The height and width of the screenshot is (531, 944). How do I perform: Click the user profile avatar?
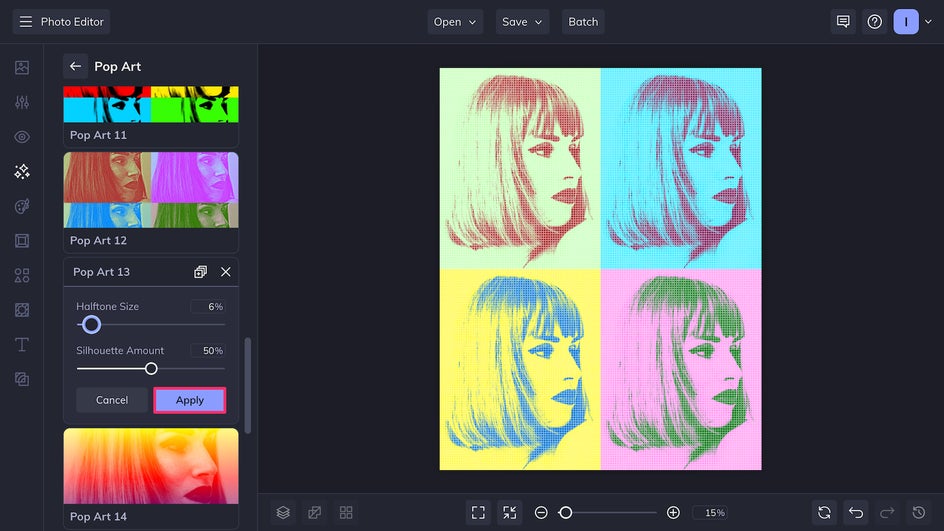[905, 22]
